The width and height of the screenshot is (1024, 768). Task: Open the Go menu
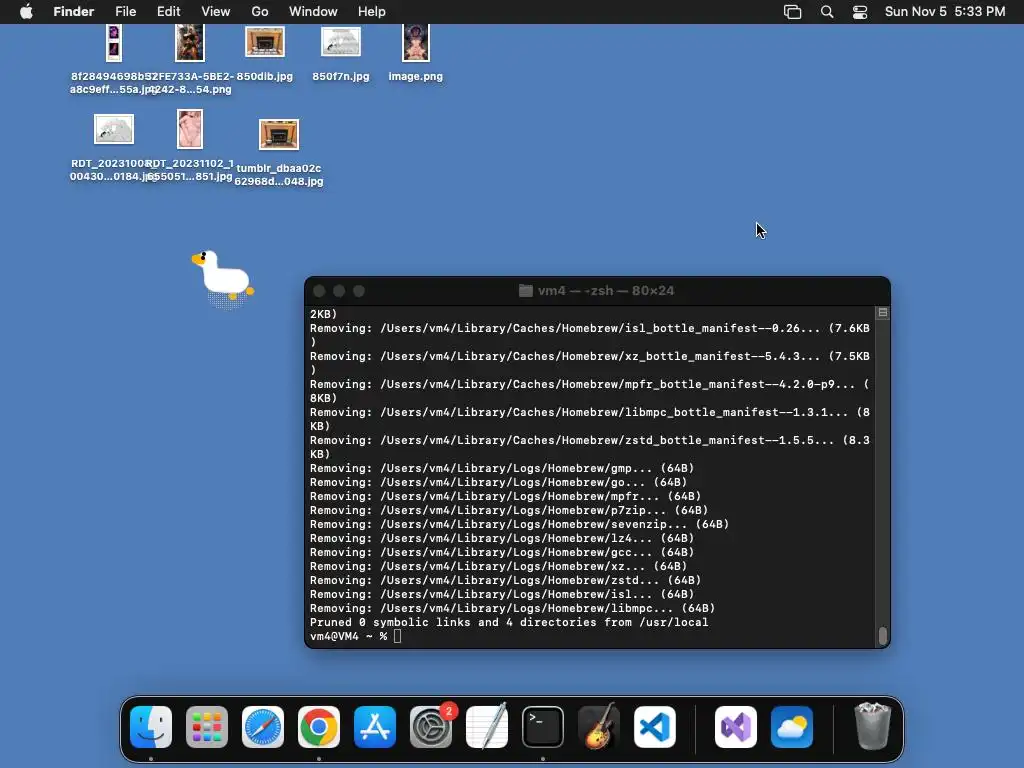(260, 12)
